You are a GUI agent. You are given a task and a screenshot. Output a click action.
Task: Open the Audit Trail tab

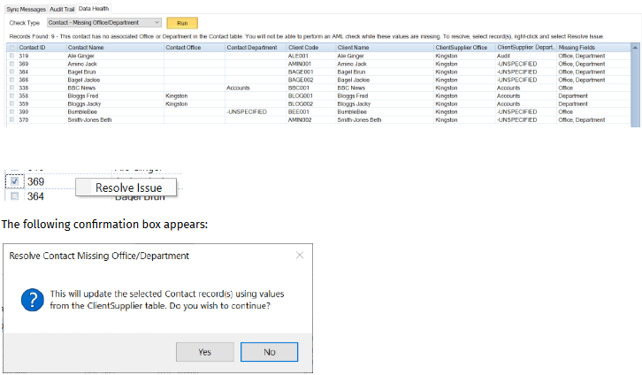click(x=62, y=9)
